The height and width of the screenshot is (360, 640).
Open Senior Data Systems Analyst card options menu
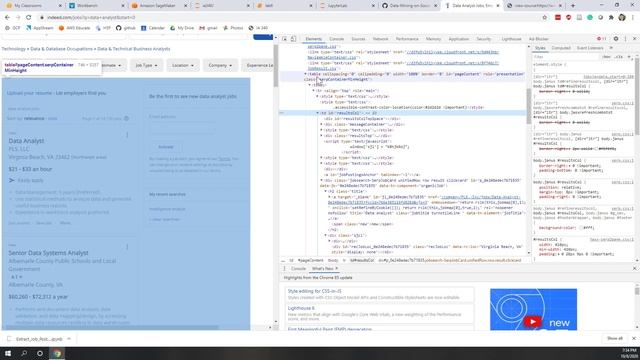pos(127,247)
